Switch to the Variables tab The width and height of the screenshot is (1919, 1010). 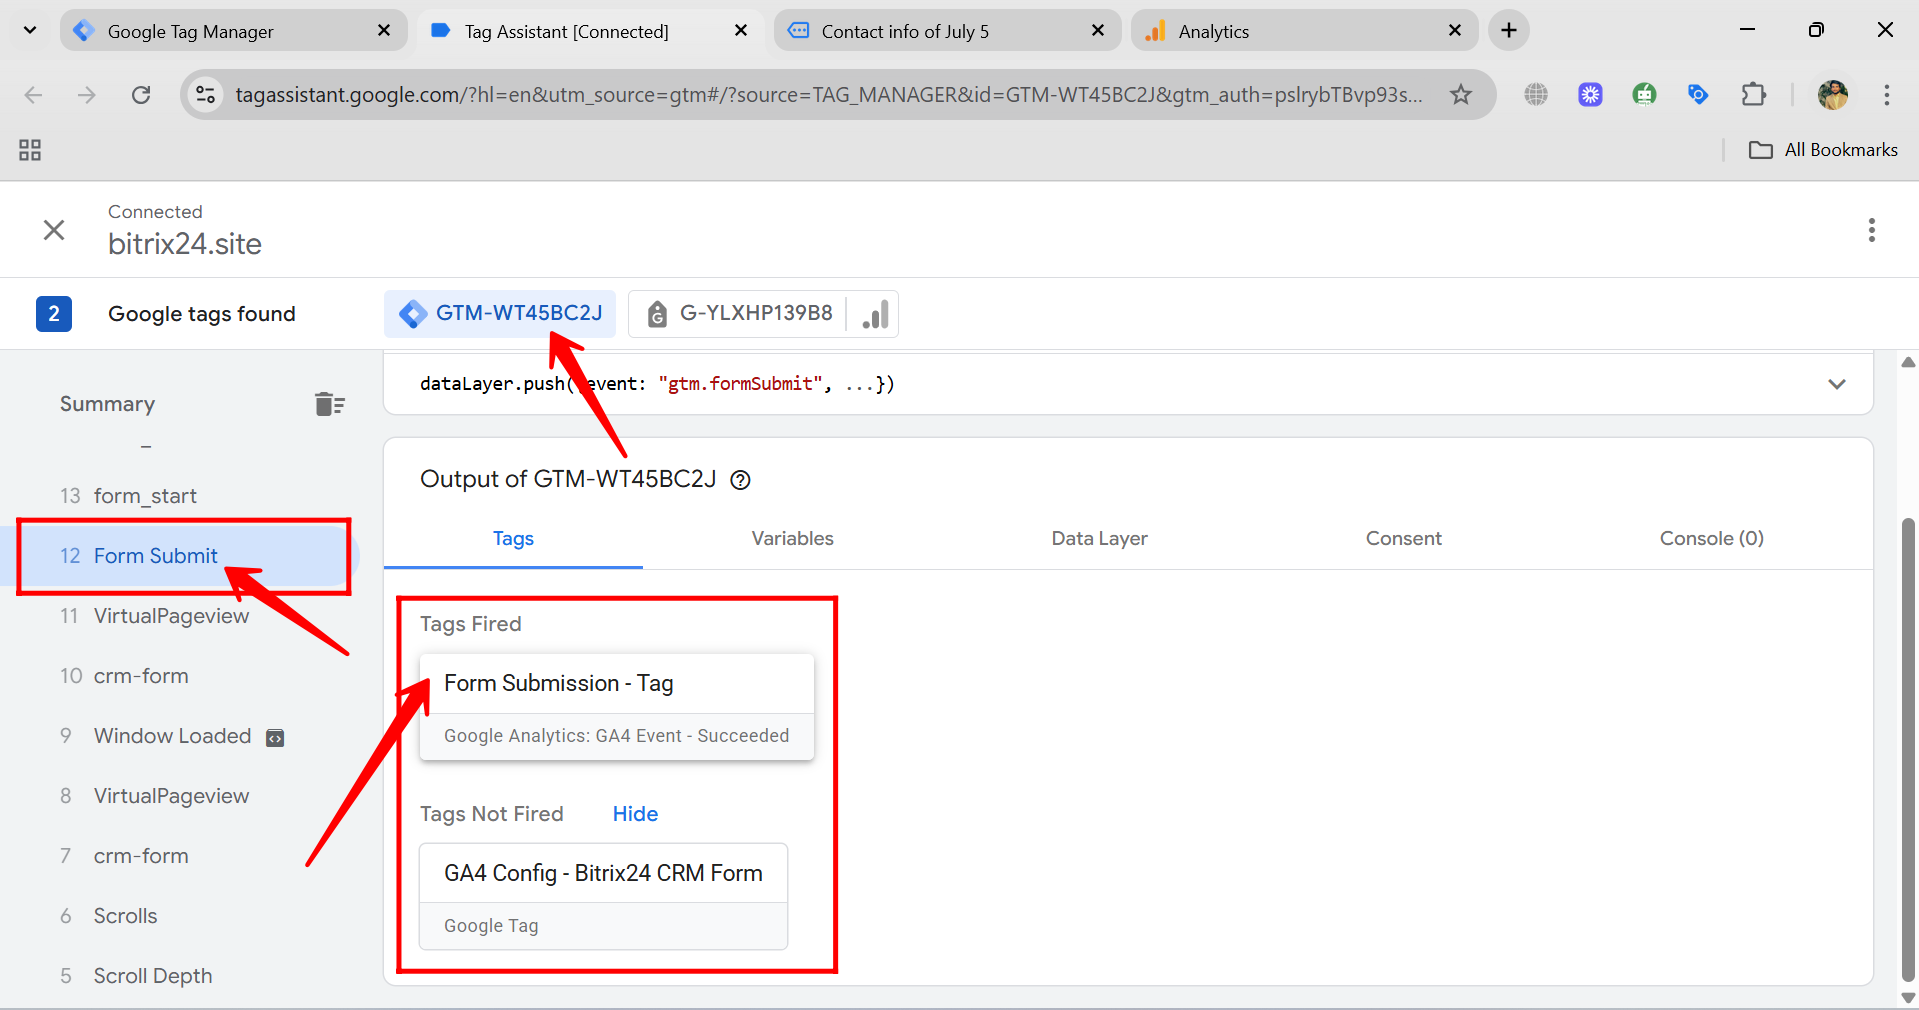coord(793,539)
